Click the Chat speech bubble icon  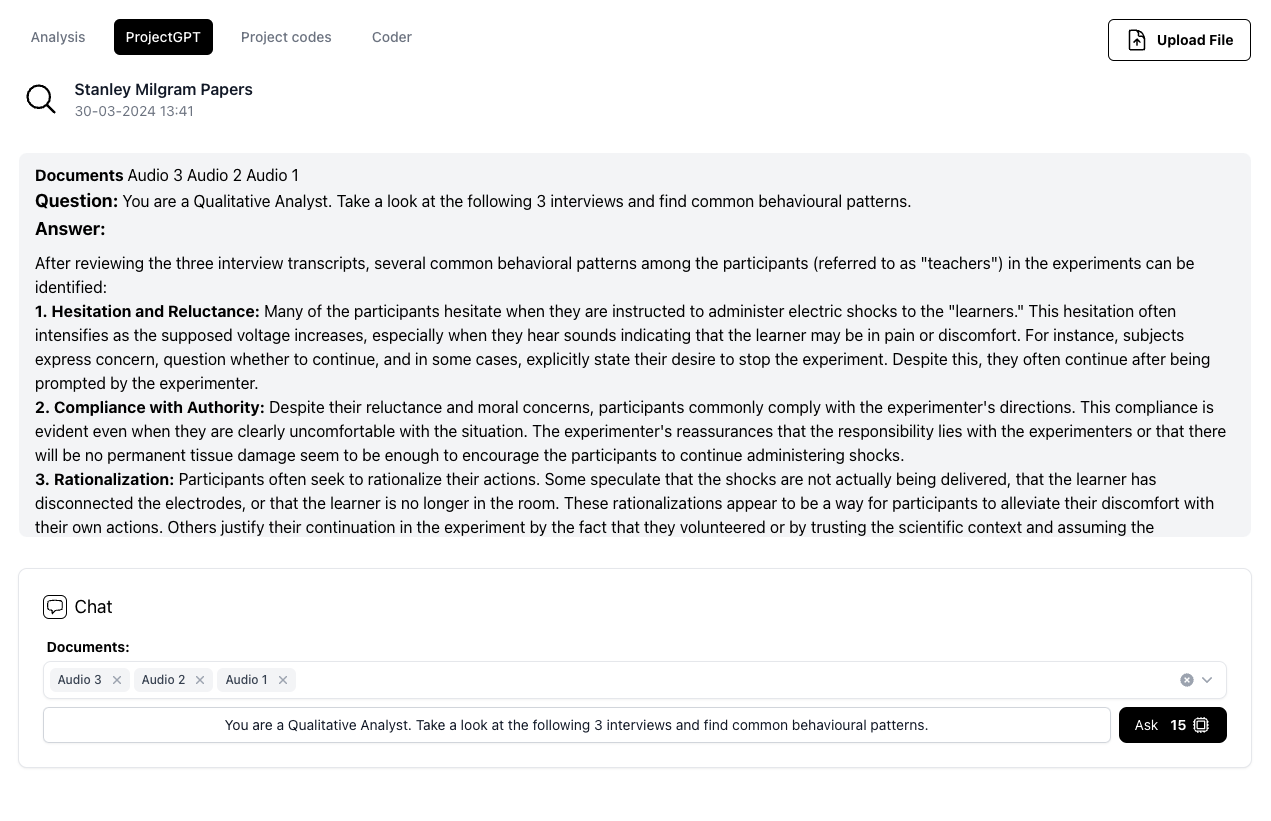pos(55,607)
